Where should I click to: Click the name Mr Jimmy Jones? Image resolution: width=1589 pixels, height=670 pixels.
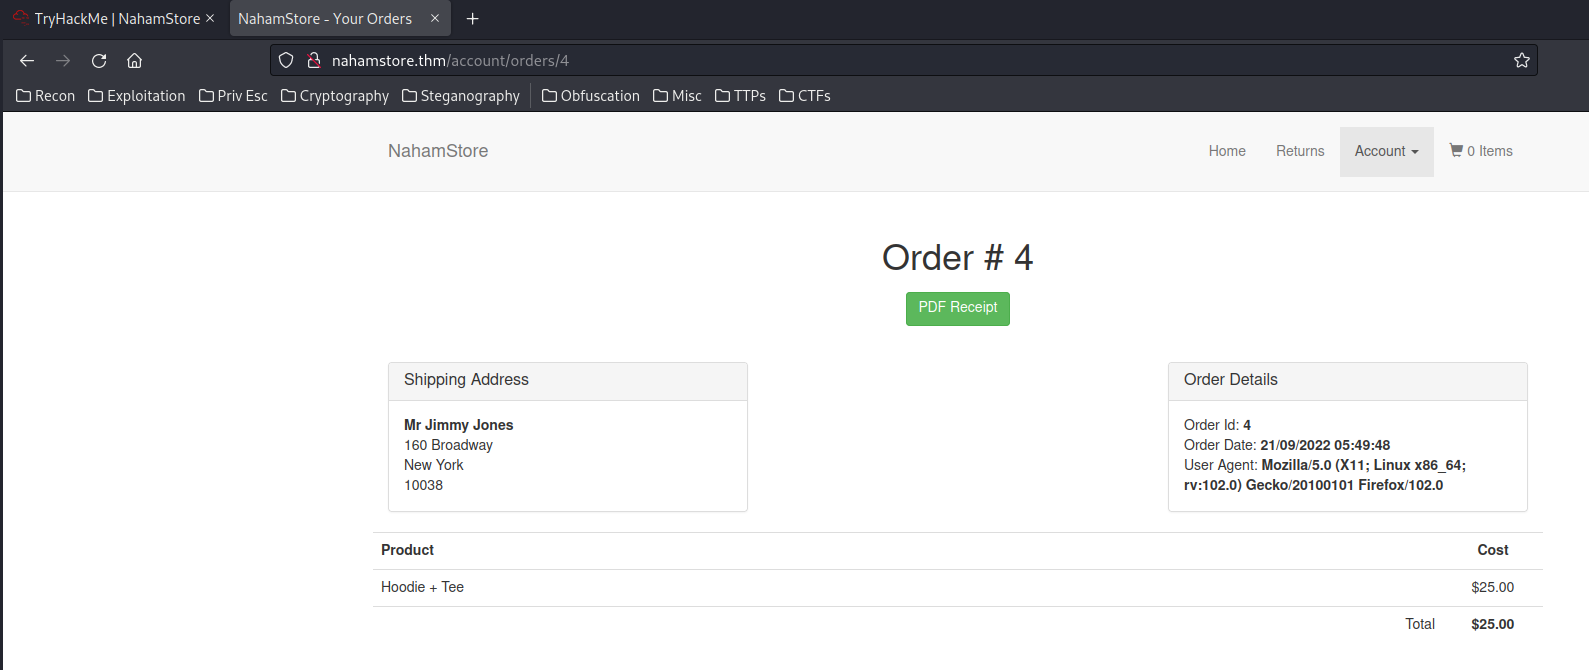[x=458, y=425]
